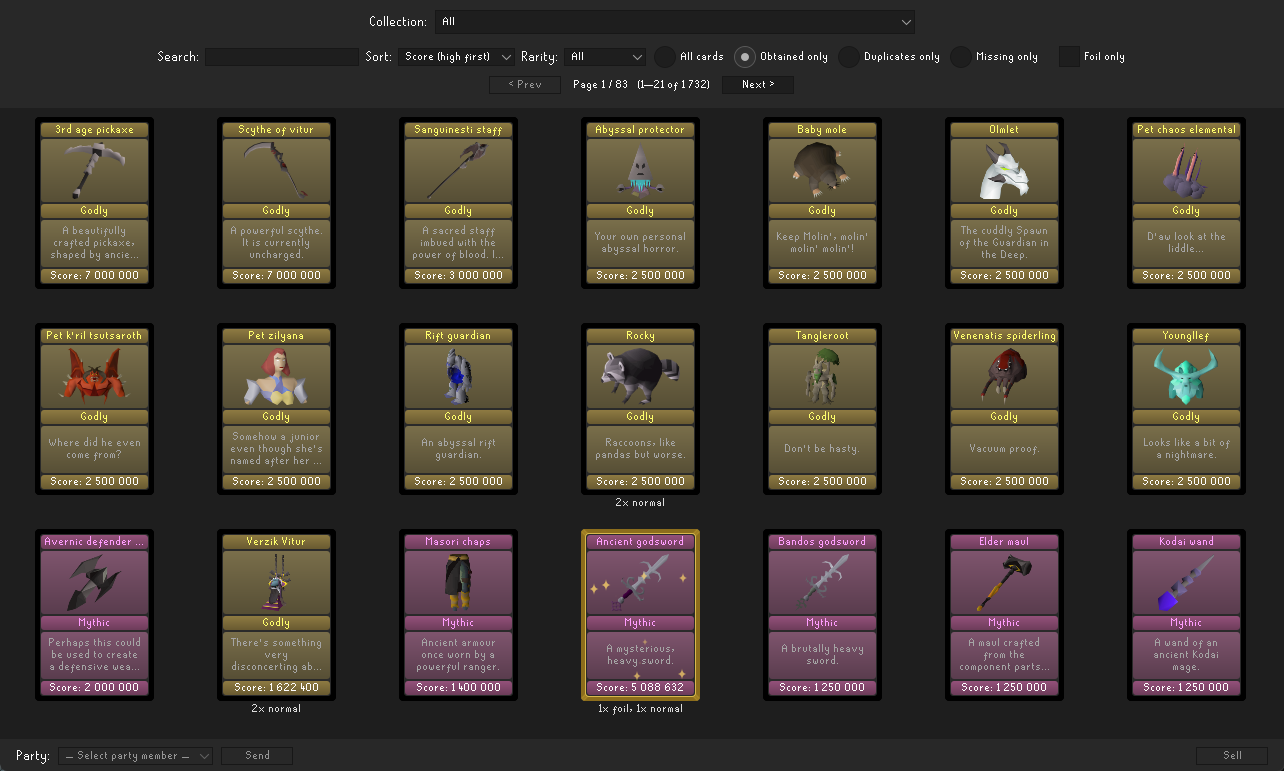Select the Baby mole card image

[822, 170]
